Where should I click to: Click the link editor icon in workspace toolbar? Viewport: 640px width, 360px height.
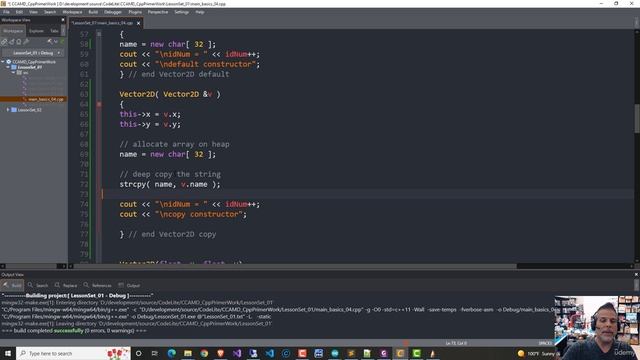[x=4, y=42]
